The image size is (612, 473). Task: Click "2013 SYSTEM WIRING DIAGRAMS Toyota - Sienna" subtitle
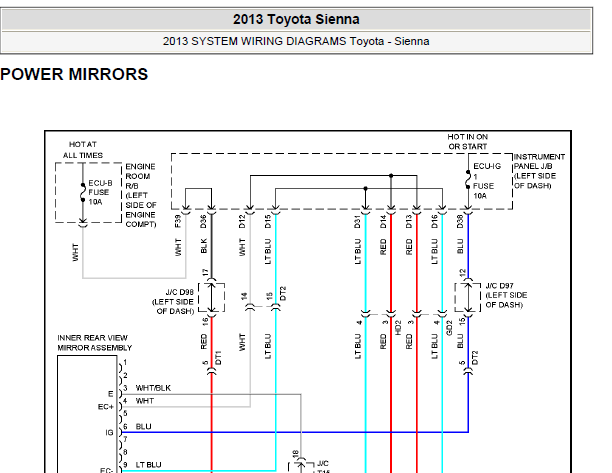pos(296,41)
